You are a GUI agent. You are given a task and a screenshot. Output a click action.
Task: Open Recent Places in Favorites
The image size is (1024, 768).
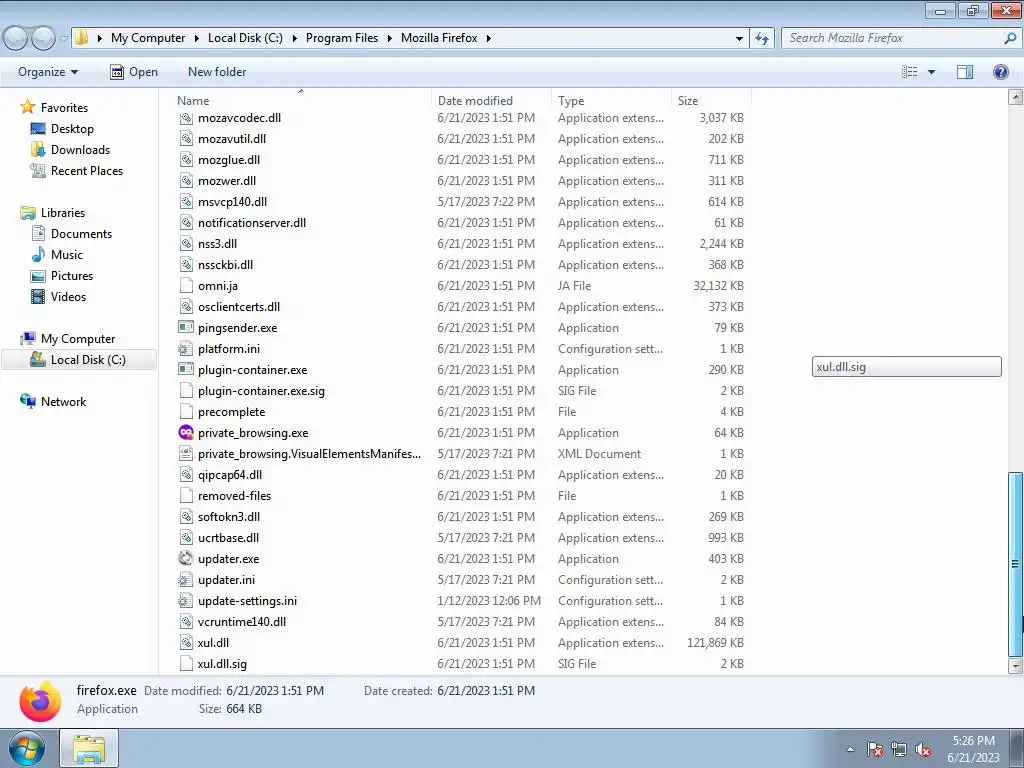(87, 170)
